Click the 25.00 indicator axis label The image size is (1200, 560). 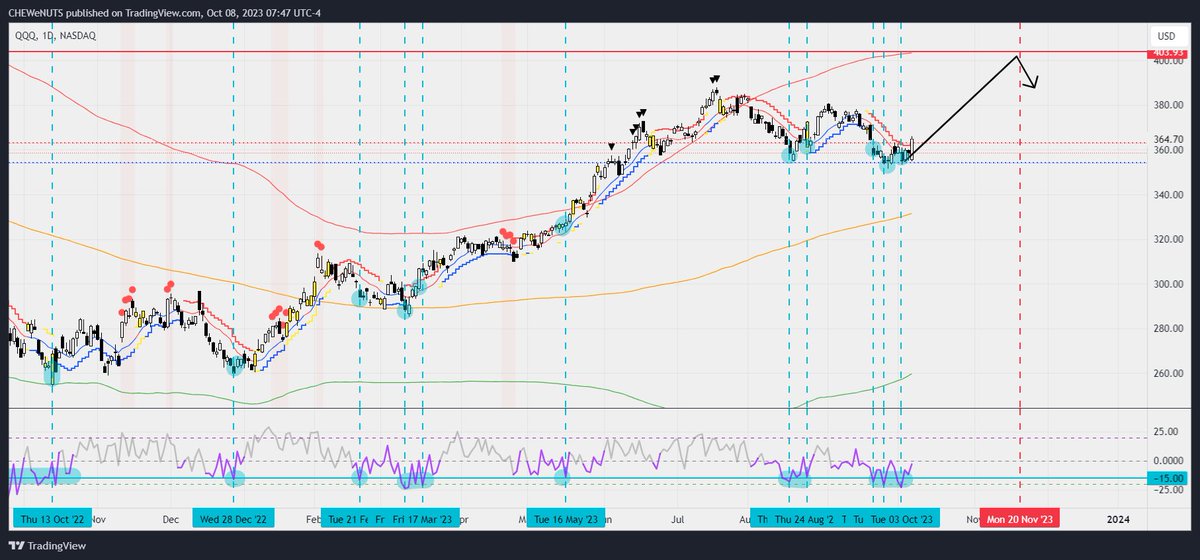tap(1166, 432)
